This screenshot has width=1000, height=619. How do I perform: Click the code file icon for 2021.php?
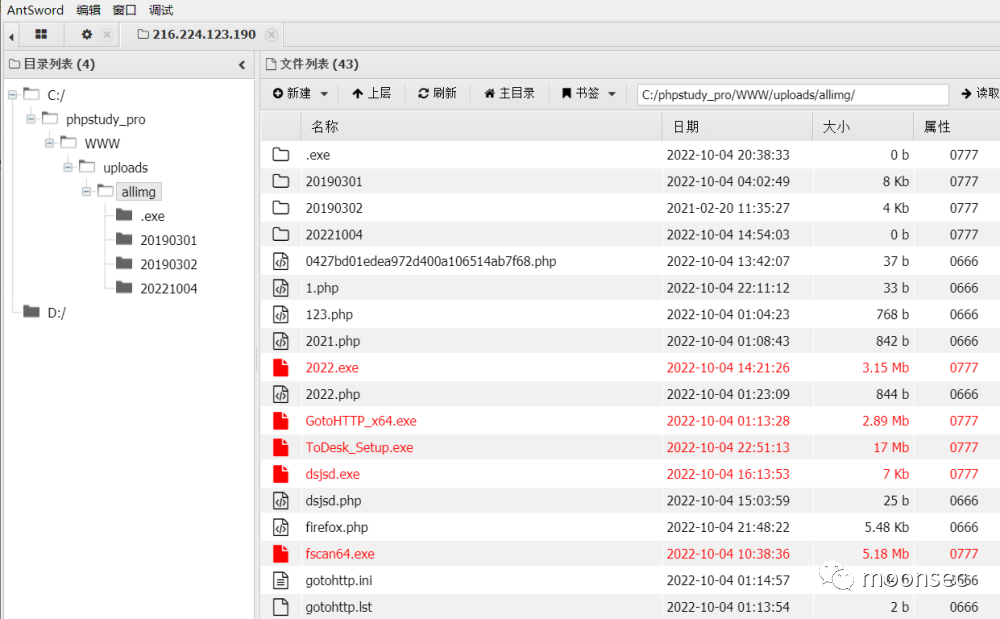[x=281, y=341]
